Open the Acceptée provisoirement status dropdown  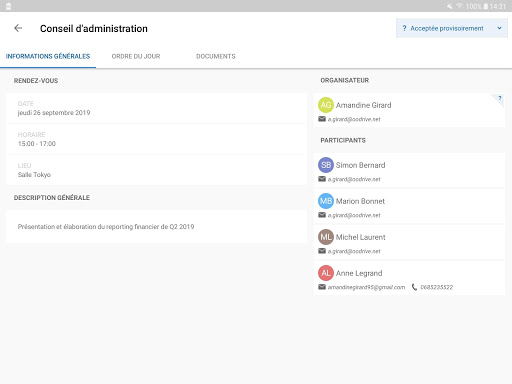point(452,28)
